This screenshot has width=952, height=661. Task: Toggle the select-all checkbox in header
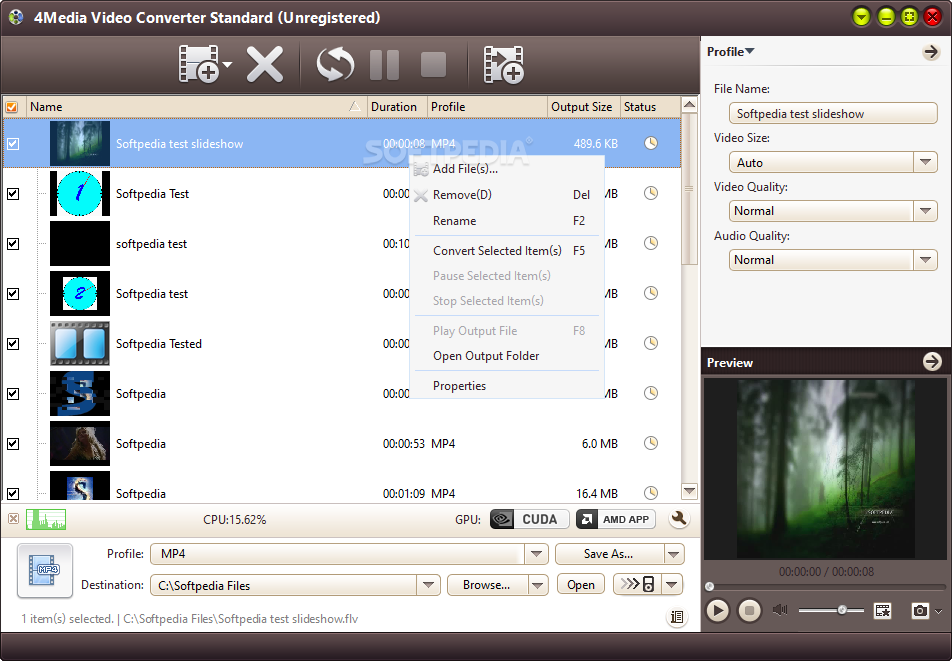click(x=12, y=107)
